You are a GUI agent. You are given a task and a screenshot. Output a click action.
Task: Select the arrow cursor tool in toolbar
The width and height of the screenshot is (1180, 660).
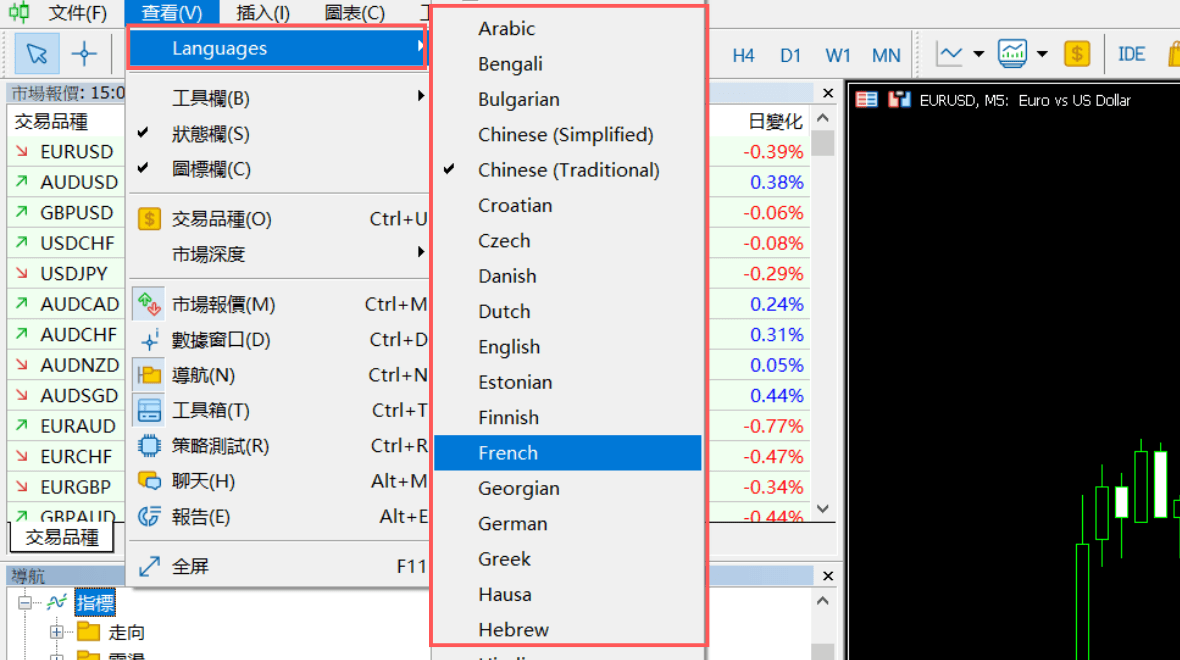[37, 54]
